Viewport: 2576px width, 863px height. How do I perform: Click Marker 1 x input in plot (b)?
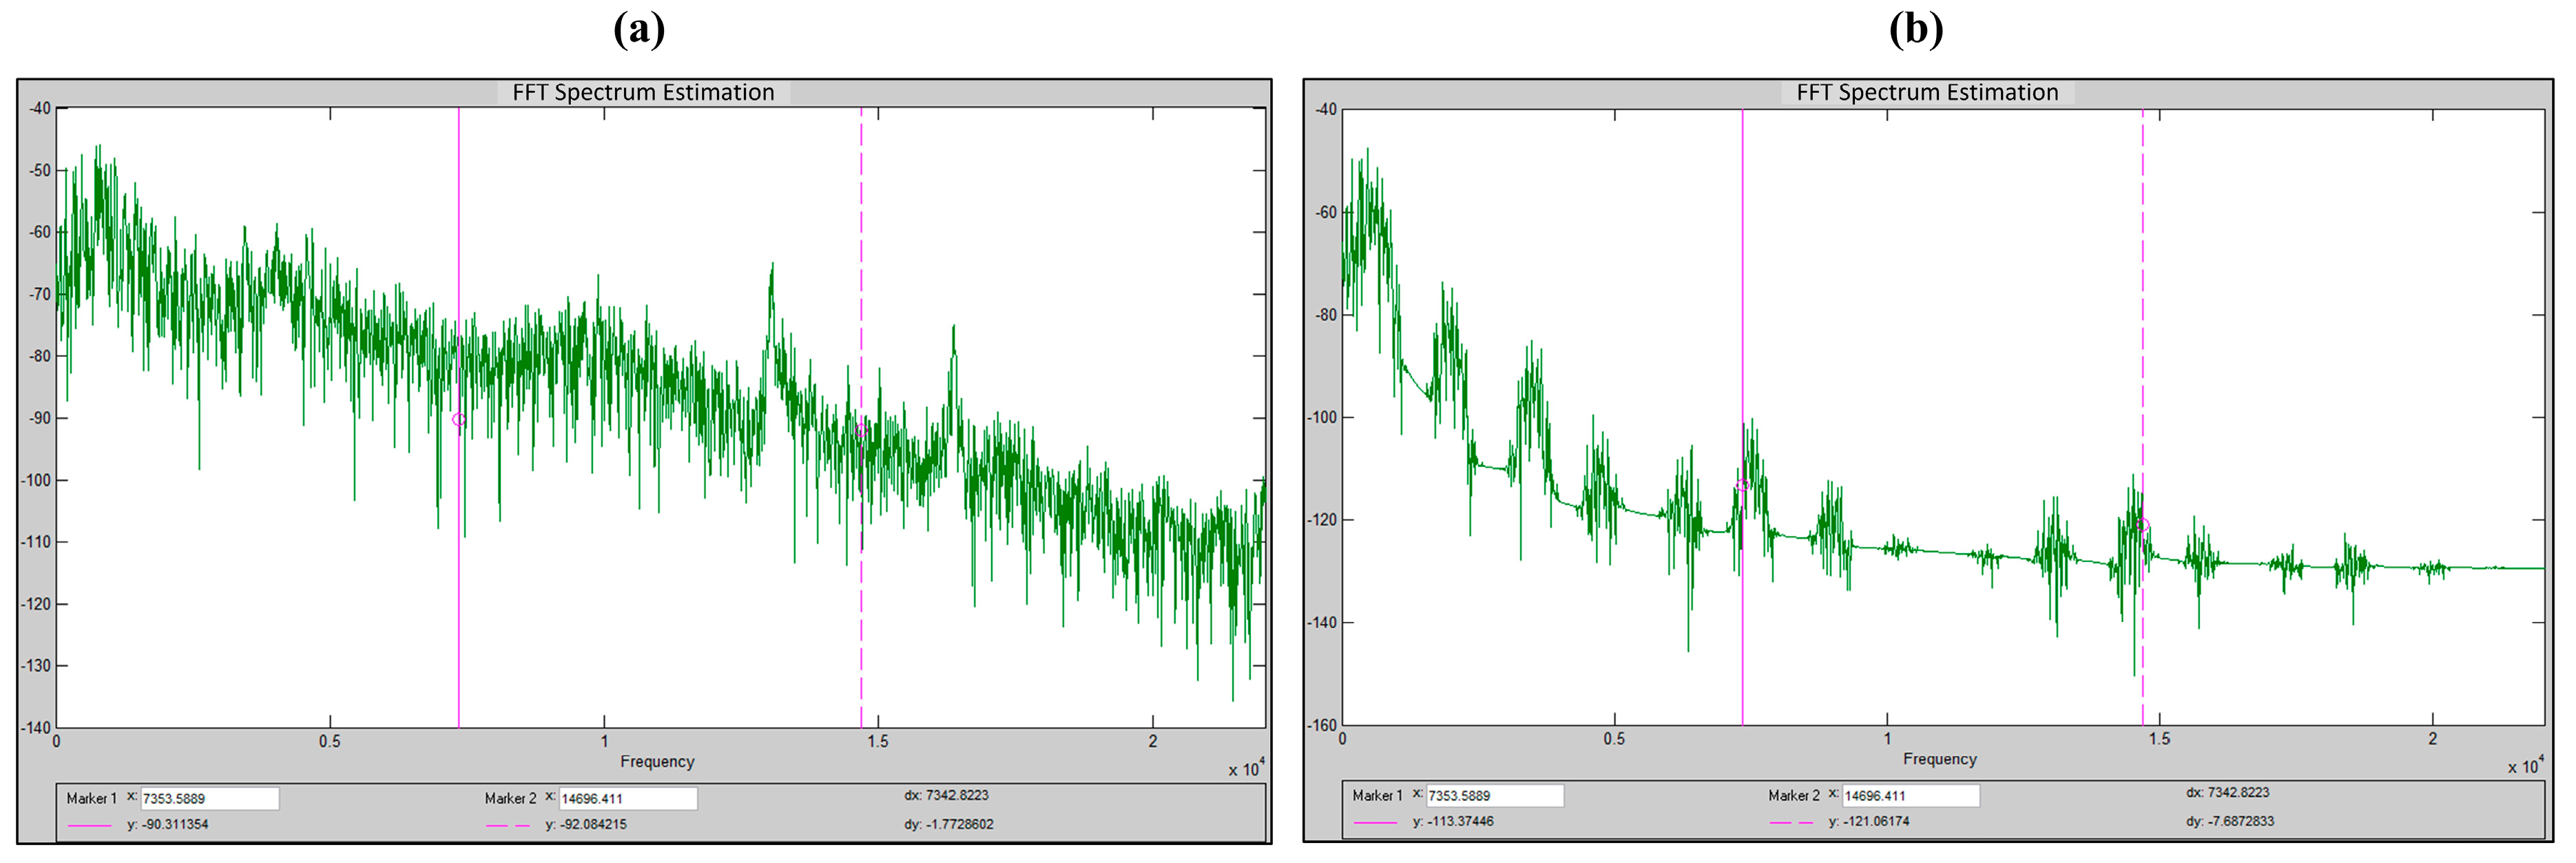1494,795
